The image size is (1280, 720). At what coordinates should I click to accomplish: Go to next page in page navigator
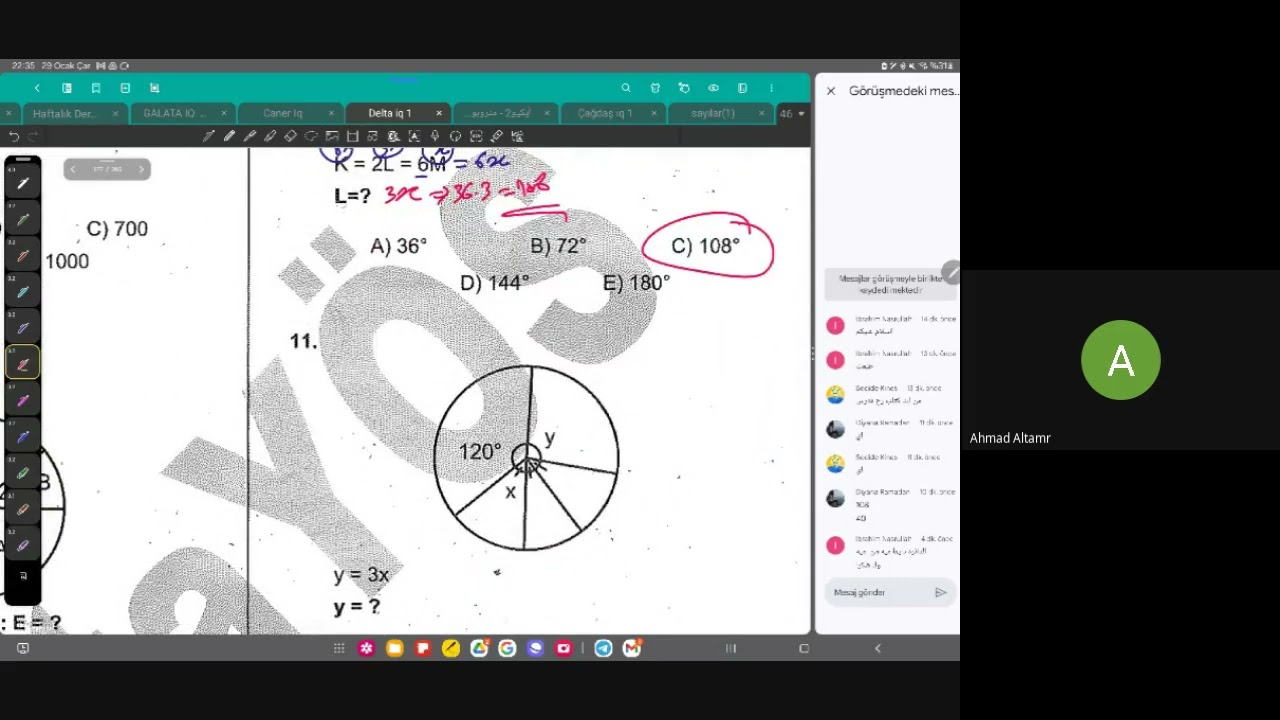141,169
